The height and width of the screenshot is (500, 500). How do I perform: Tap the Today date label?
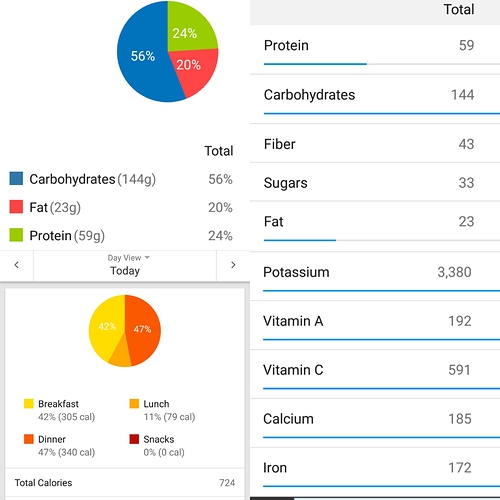coord(125,271)
